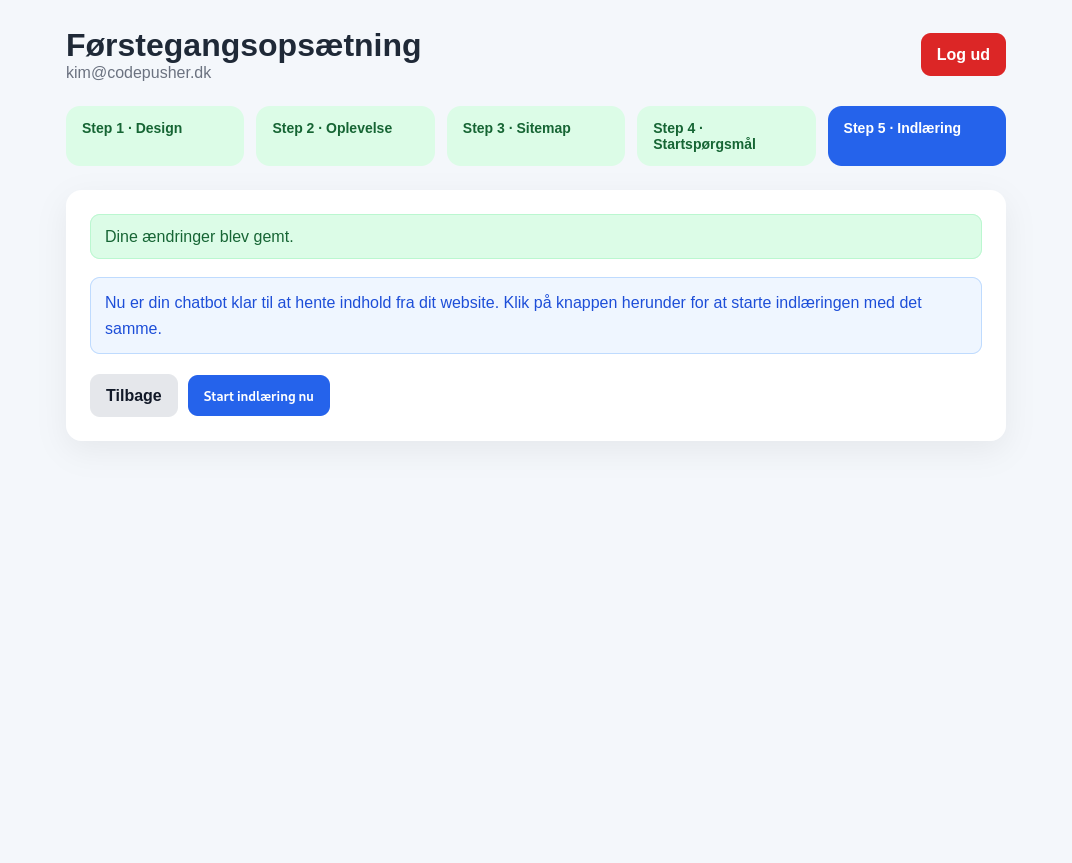Go to Step 3 · Sitemap tab
The image size is (1072, 863).
pyautogui.click(x=535, y=136)
